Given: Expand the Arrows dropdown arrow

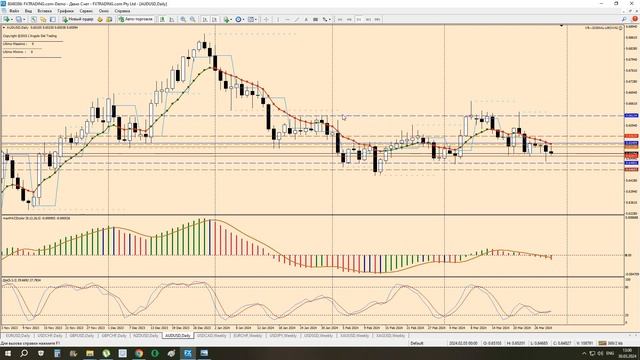Looking at the screenshot, I should tap(330, 19).
